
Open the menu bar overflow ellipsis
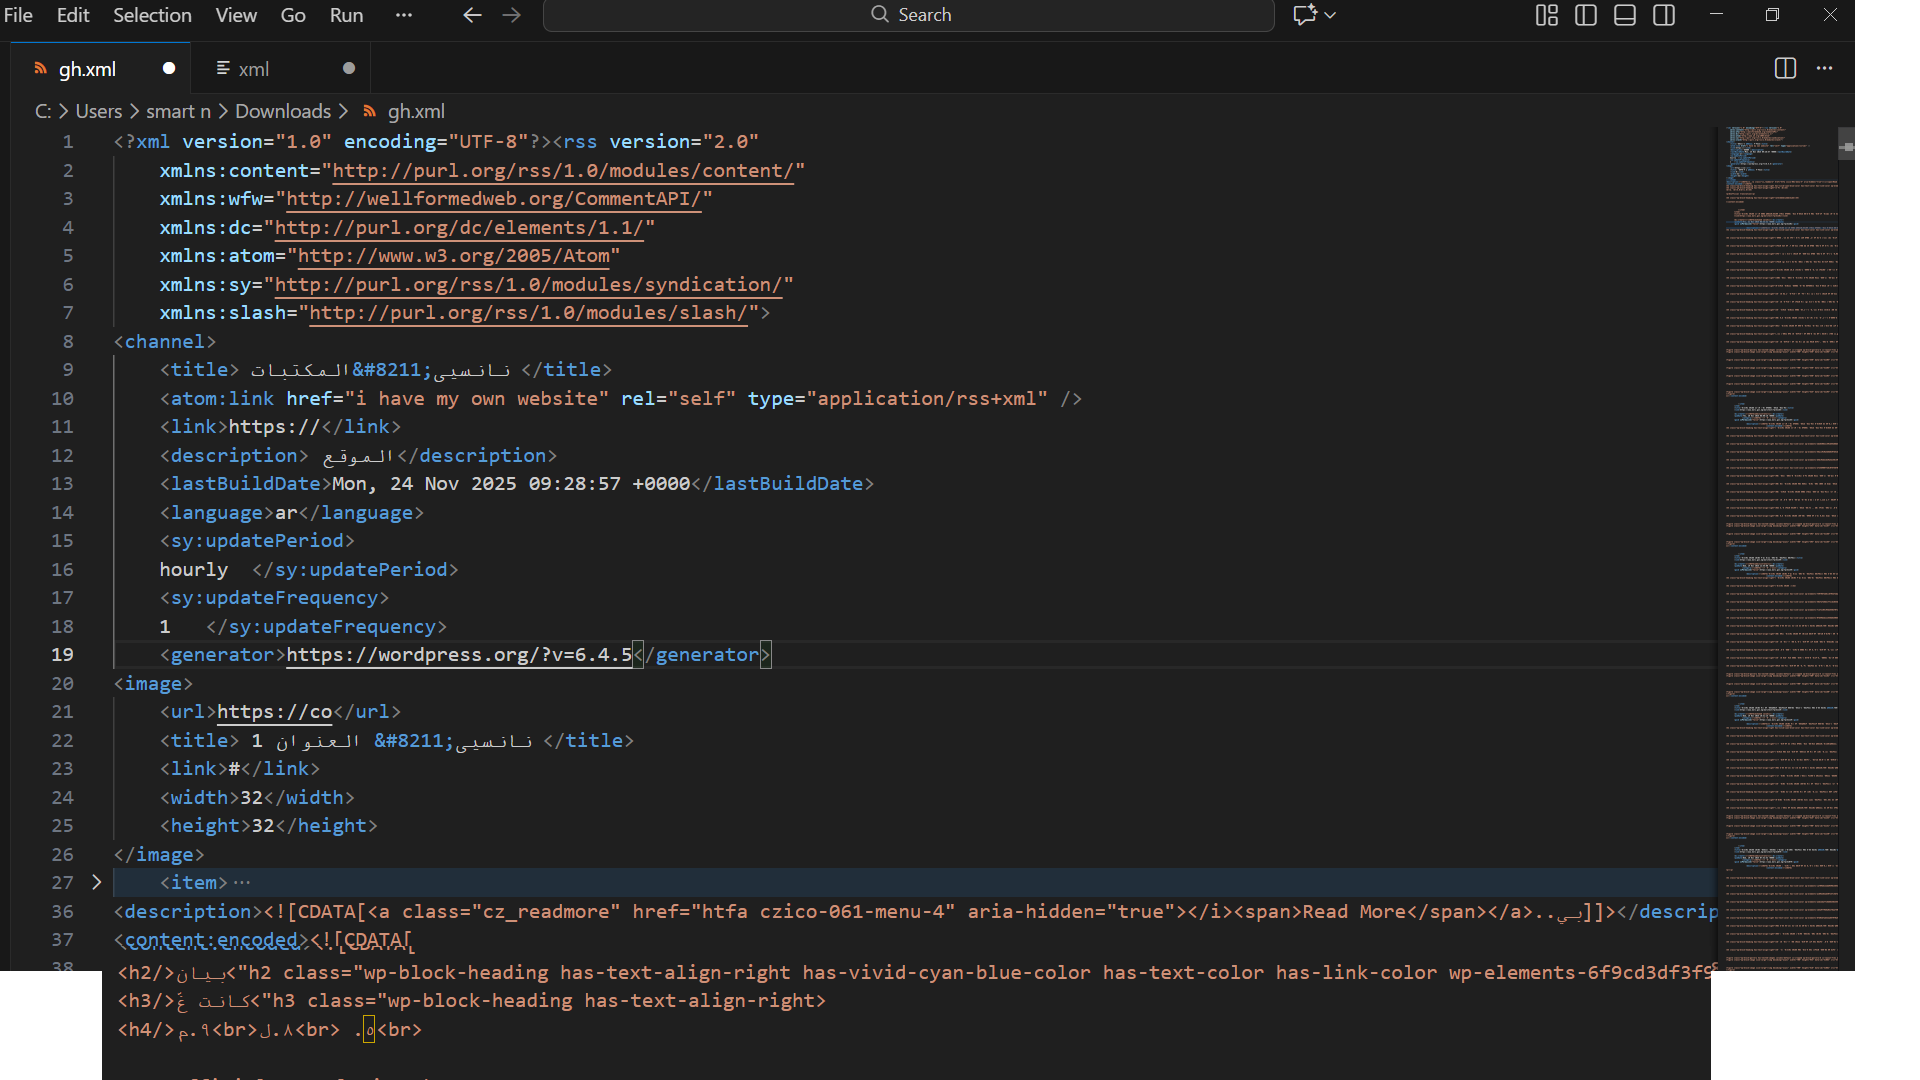coord(404,15)
